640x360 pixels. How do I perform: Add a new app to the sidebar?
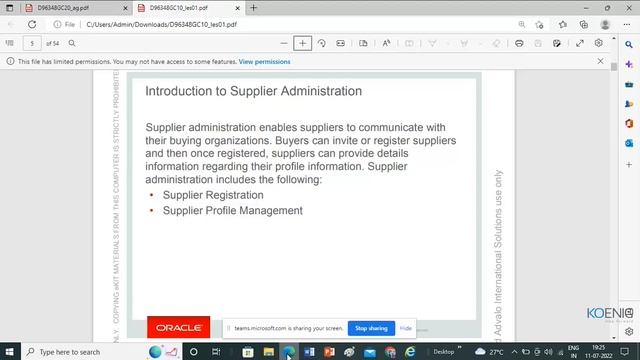coord(629,164)
